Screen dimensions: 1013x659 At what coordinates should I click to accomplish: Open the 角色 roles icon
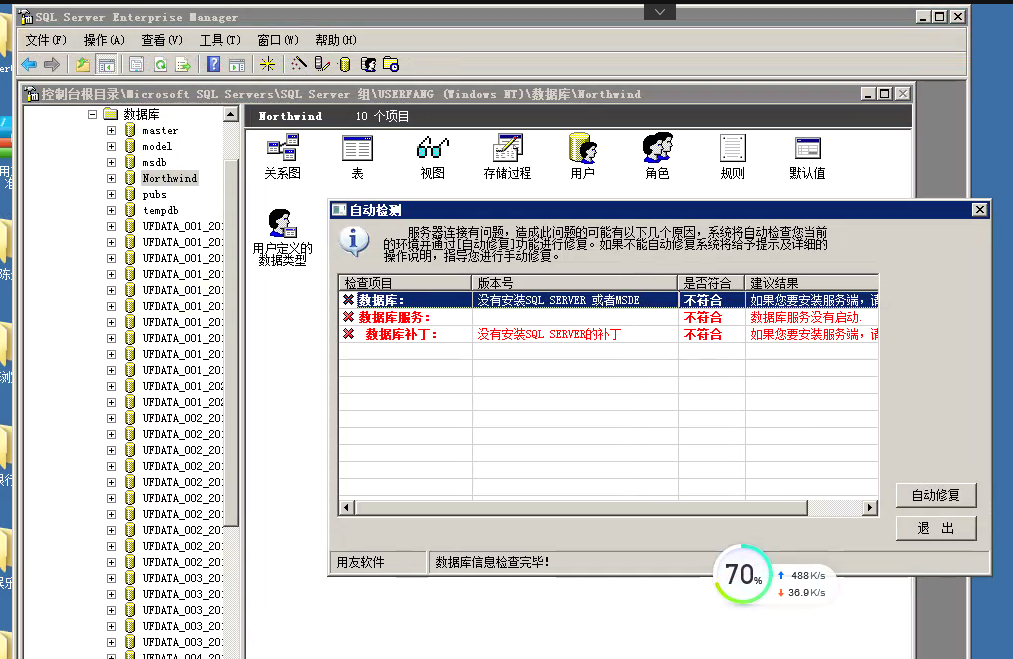657,156
